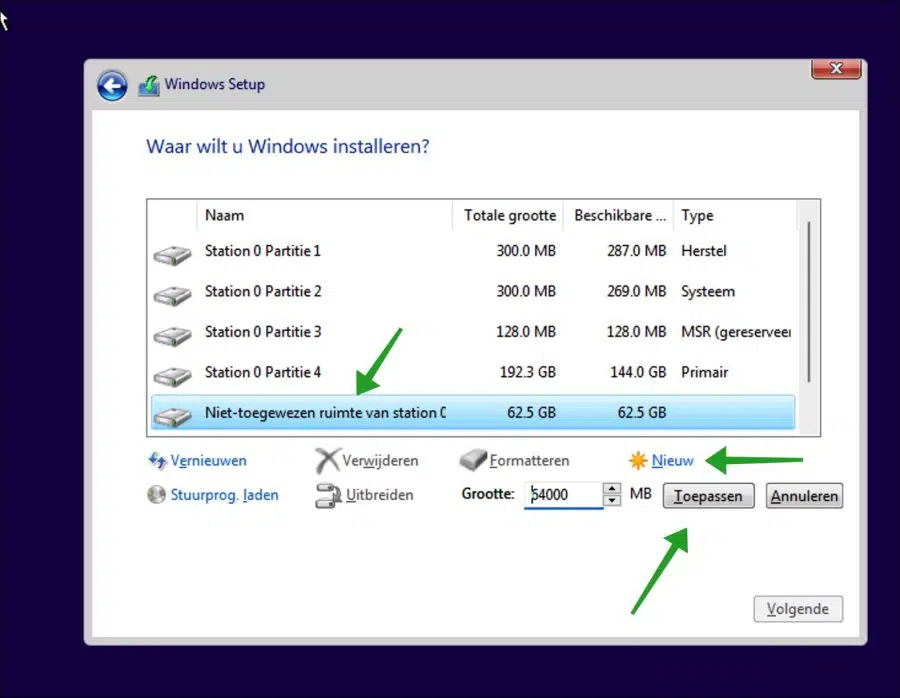
Task: Apply the size with Toepassen
Action: [x=709, y=496]
